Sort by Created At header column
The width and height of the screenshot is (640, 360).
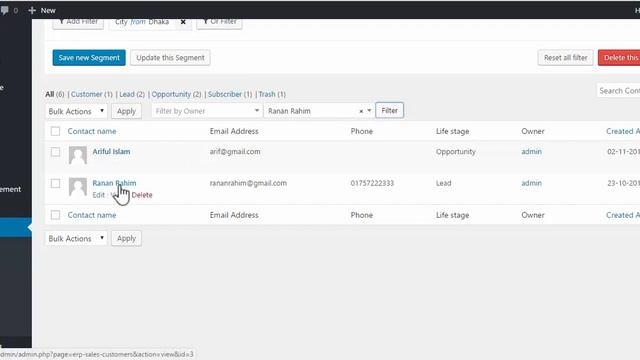(623, 131)
